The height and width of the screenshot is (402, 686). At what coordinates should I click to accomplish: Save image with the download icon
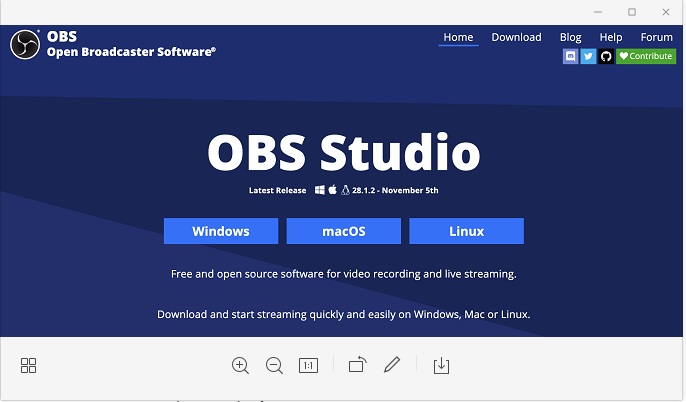[x=441, y=366]
